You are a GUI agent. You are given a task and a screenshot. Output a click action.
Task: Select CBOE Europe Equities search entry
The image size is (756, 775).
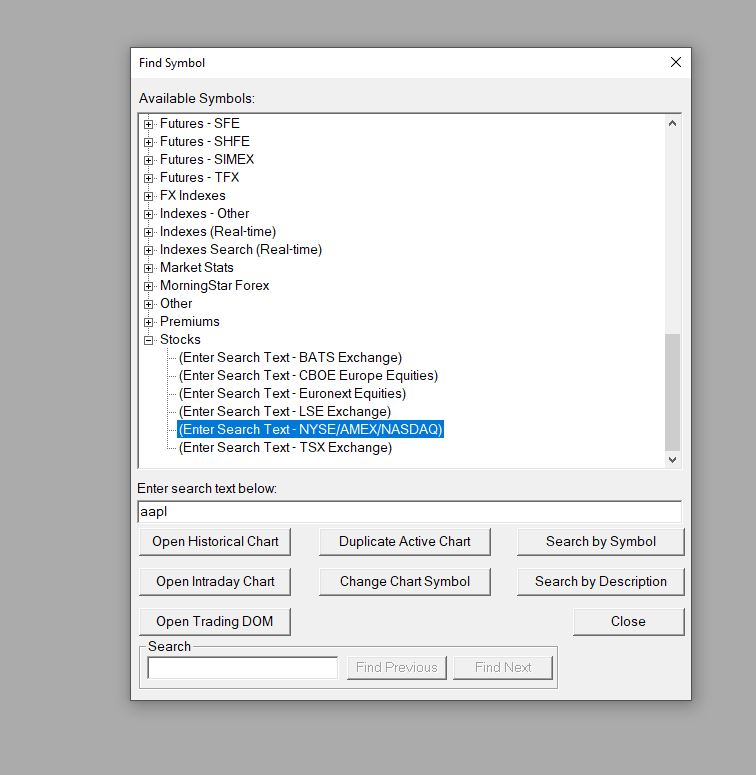pyautogui.click(x=308, y=375)
